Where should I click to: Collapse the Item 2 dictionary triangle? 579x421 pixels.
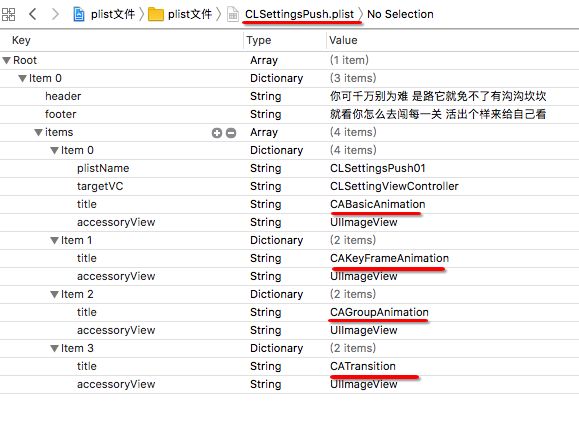tap(55, 294)
